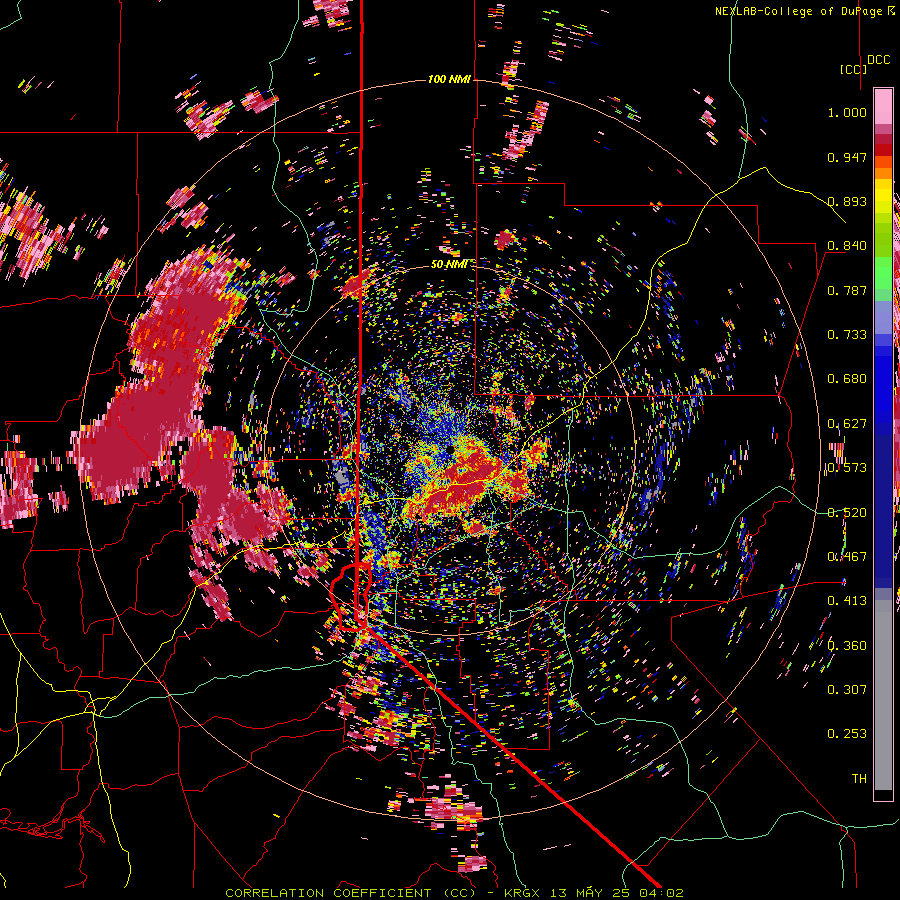Screen dimensions: 900x900
Task: Click the 0.947 scale value
Action: coord(847,157)
